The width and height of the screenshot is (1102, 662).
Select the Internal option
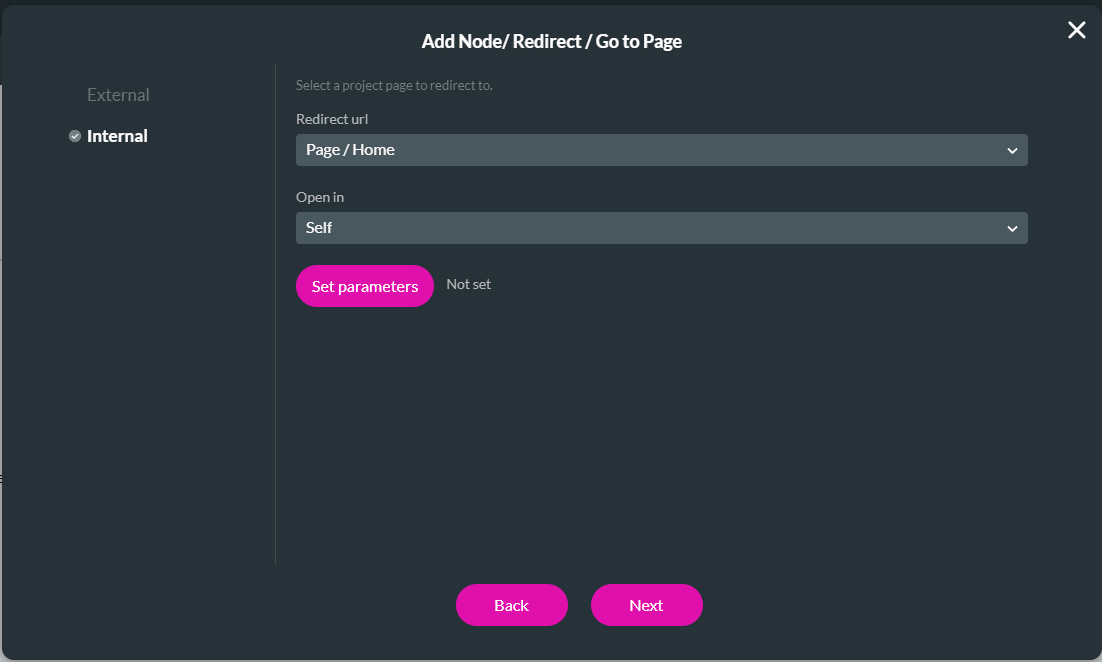[117, 135]
